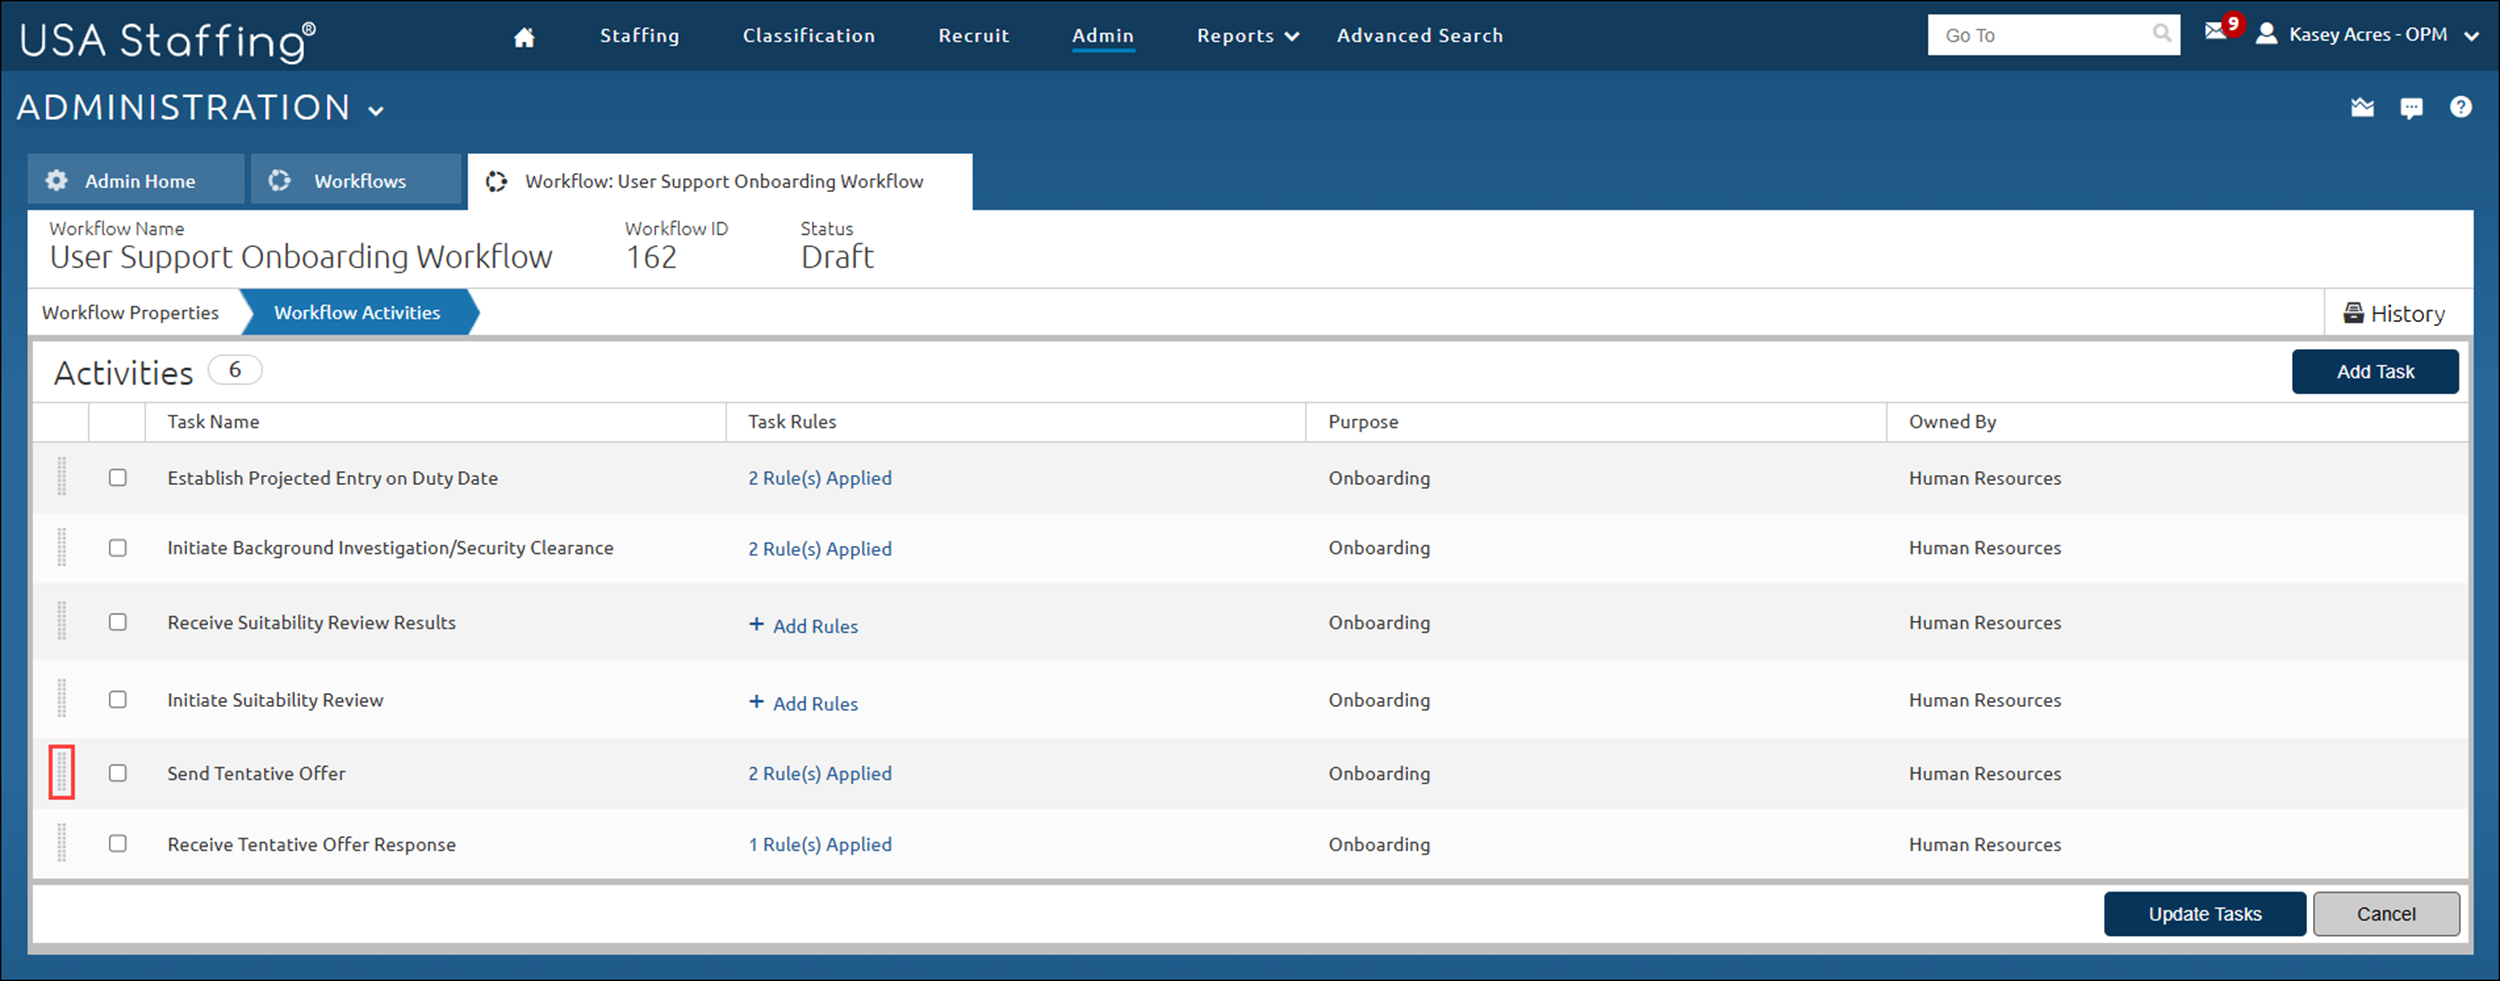Image resolution: width=2500 pixels, height=982 pixels.
Task: Click the Task Rules column header
Action: 792,422
